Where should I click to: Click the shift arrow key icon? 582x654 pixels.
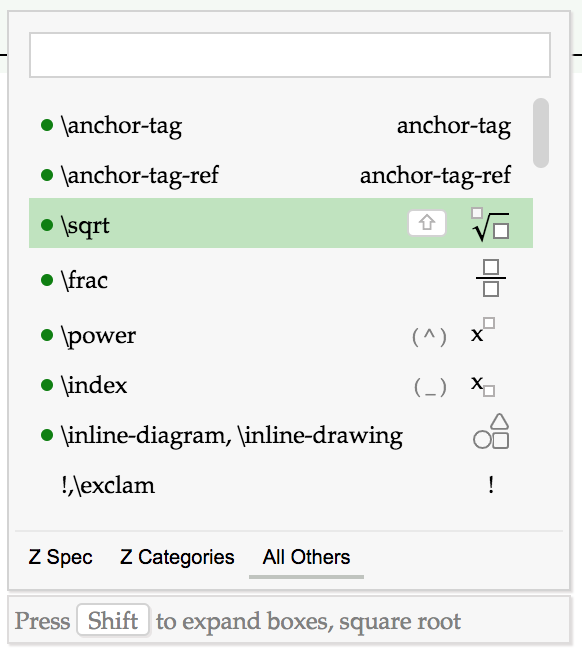[427, 223]
